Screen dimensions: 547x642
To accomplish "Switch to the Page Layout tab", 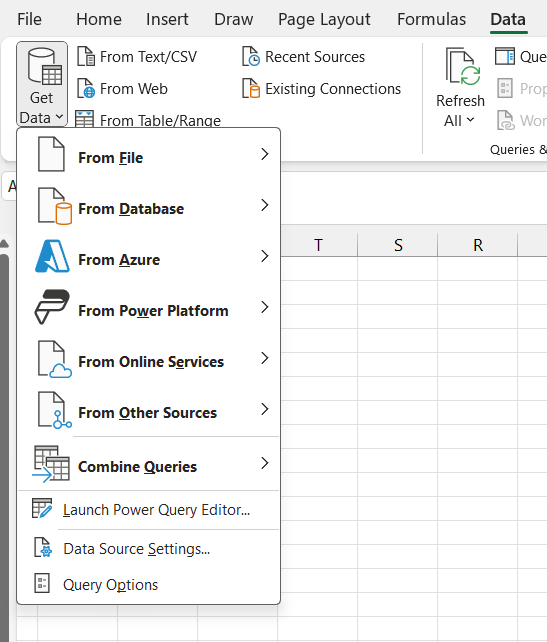I will 324,19.
